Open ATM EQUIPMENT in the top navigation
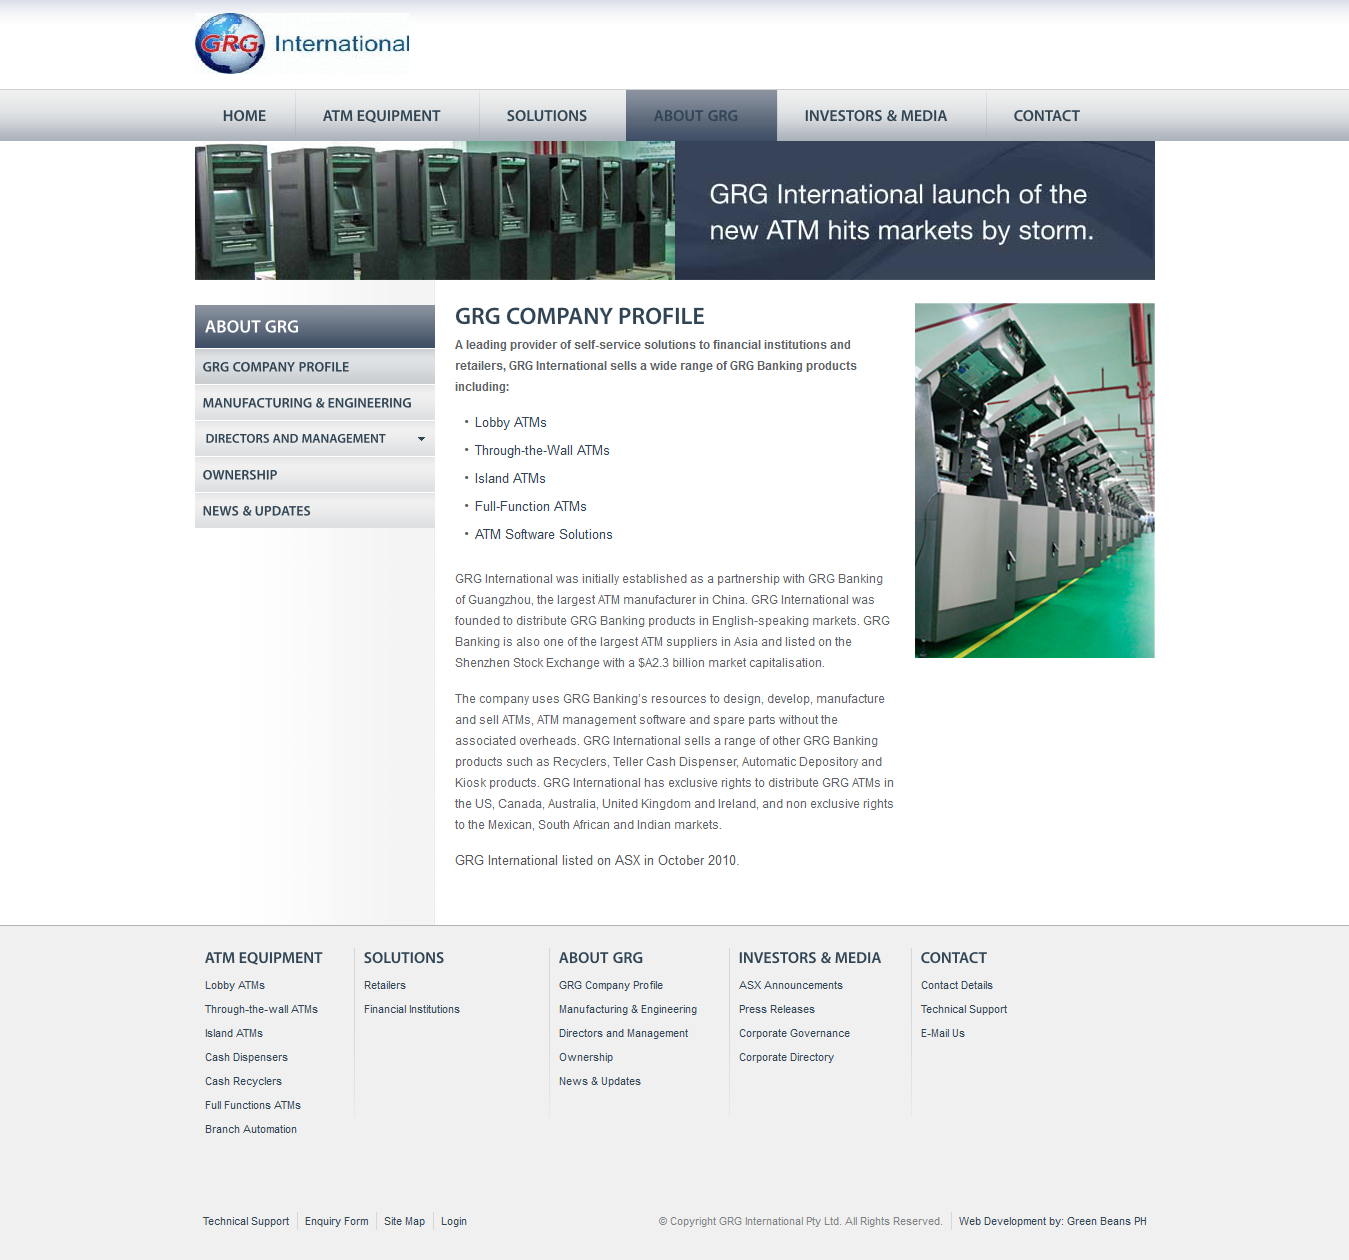 point(381,116)
